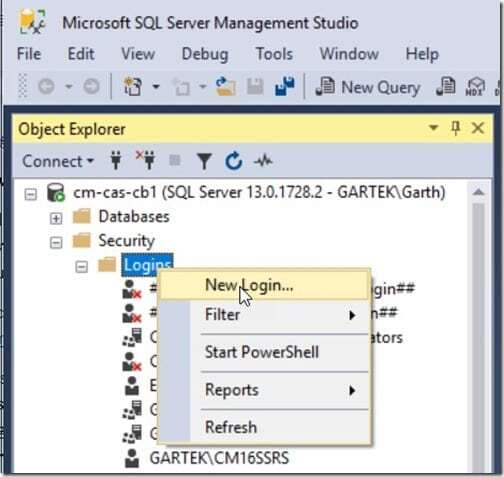Open the View menu

tap(138, 54)
